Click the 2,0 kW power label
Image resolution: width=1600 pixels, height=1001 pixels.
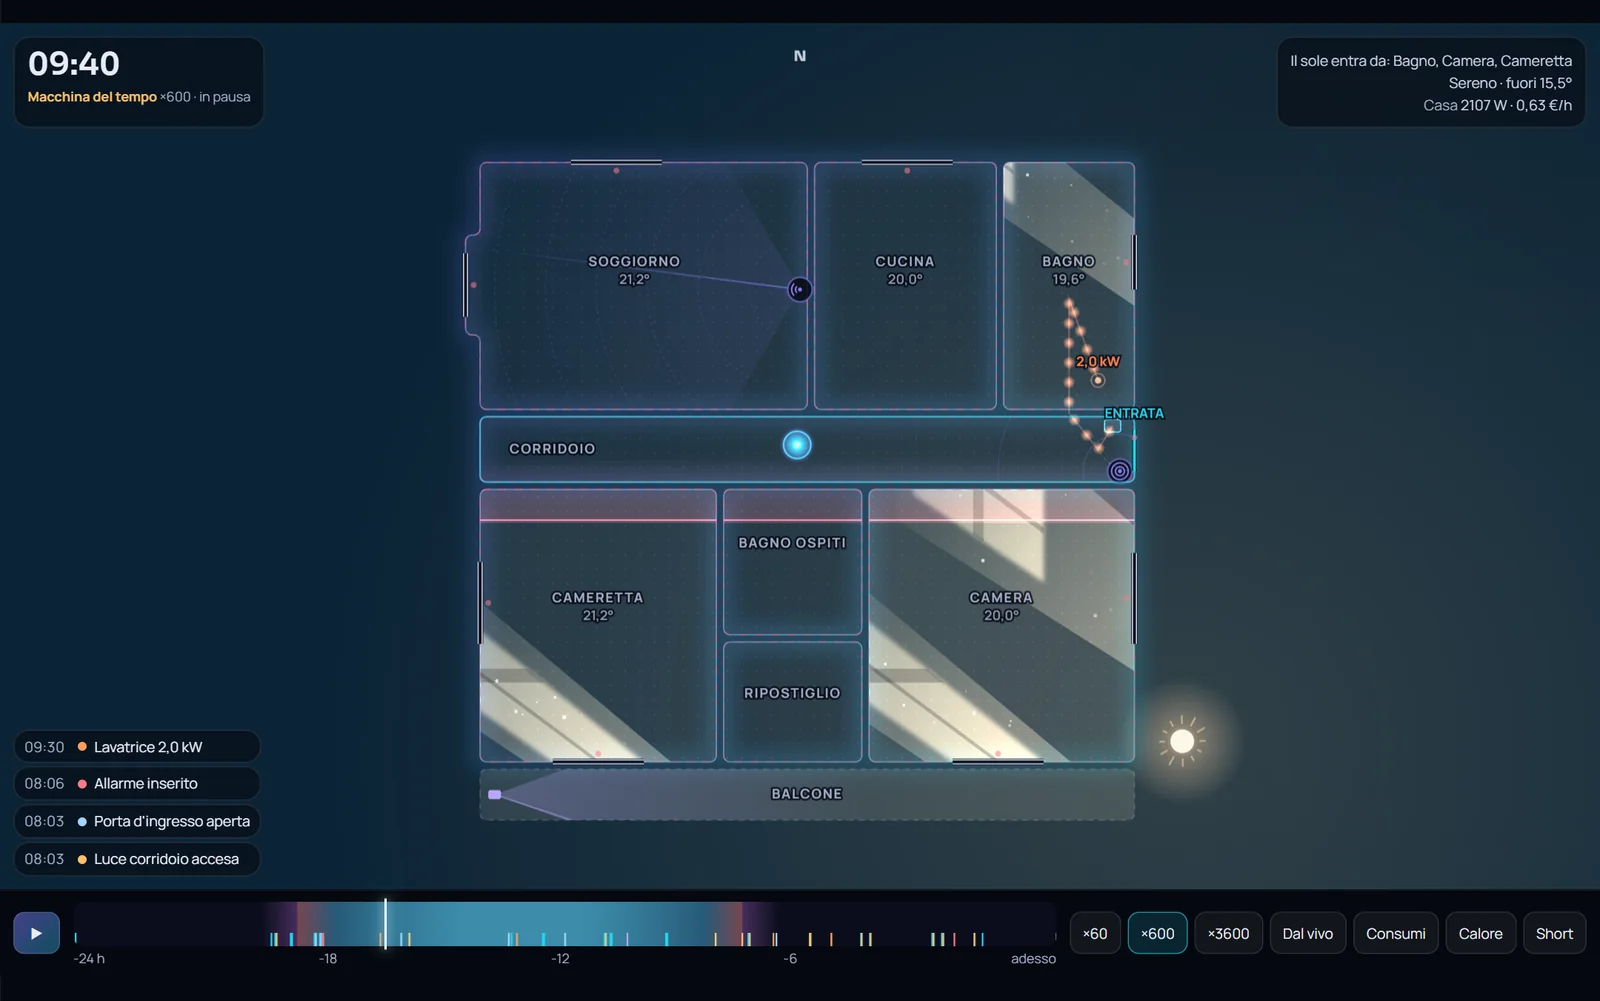point(1098,361)
